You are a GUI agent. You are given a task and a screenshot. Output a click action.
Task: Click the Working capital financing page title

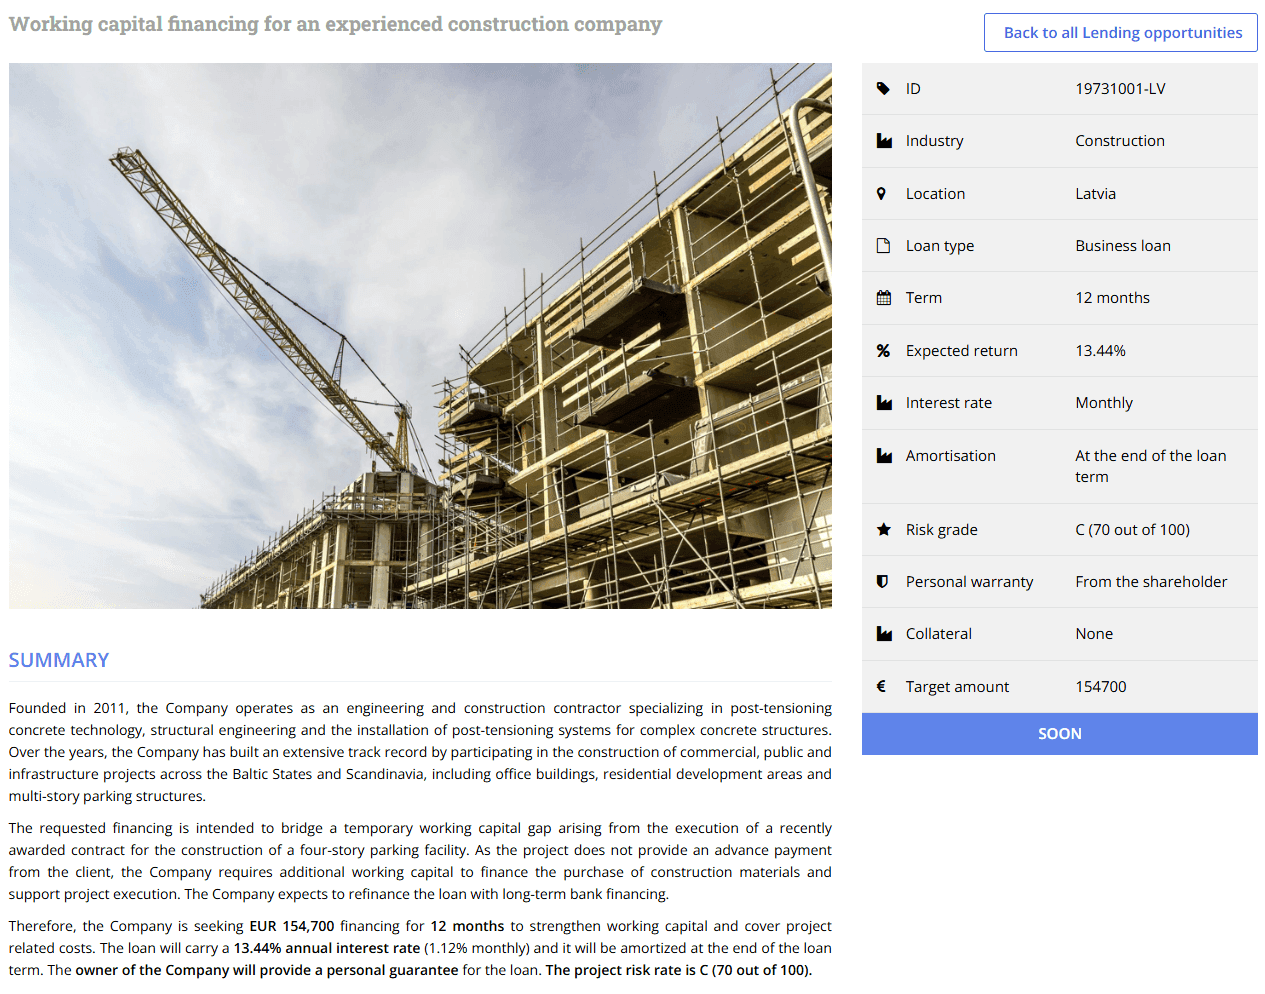[336, 24]
